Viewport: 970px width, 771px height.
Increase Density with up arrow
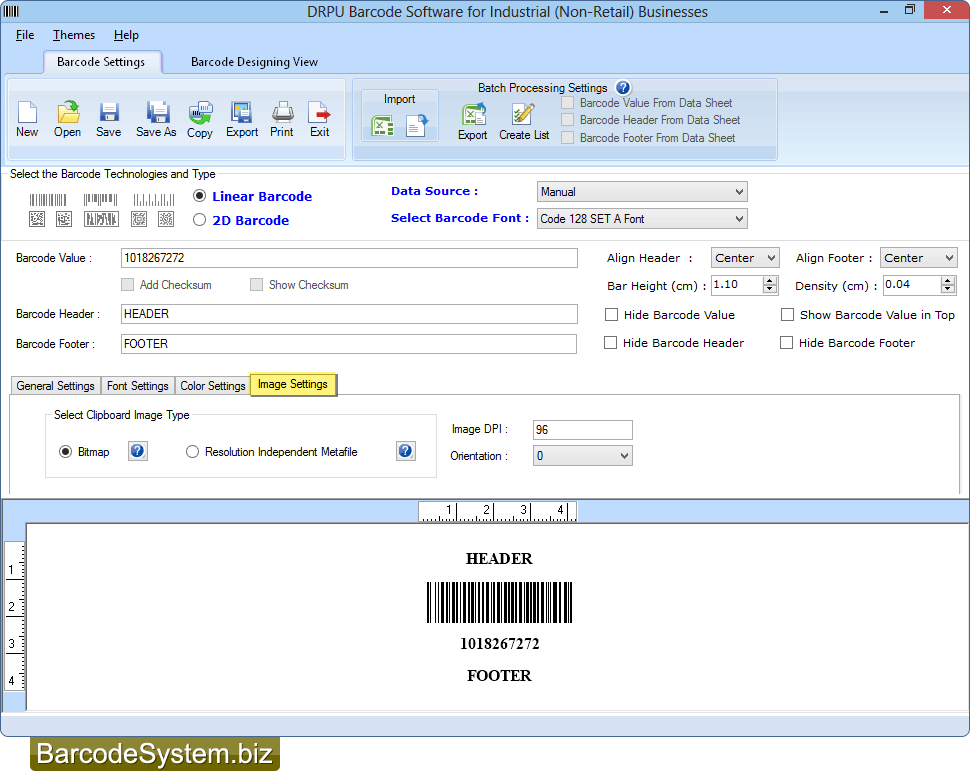click(x=948, y=280)
